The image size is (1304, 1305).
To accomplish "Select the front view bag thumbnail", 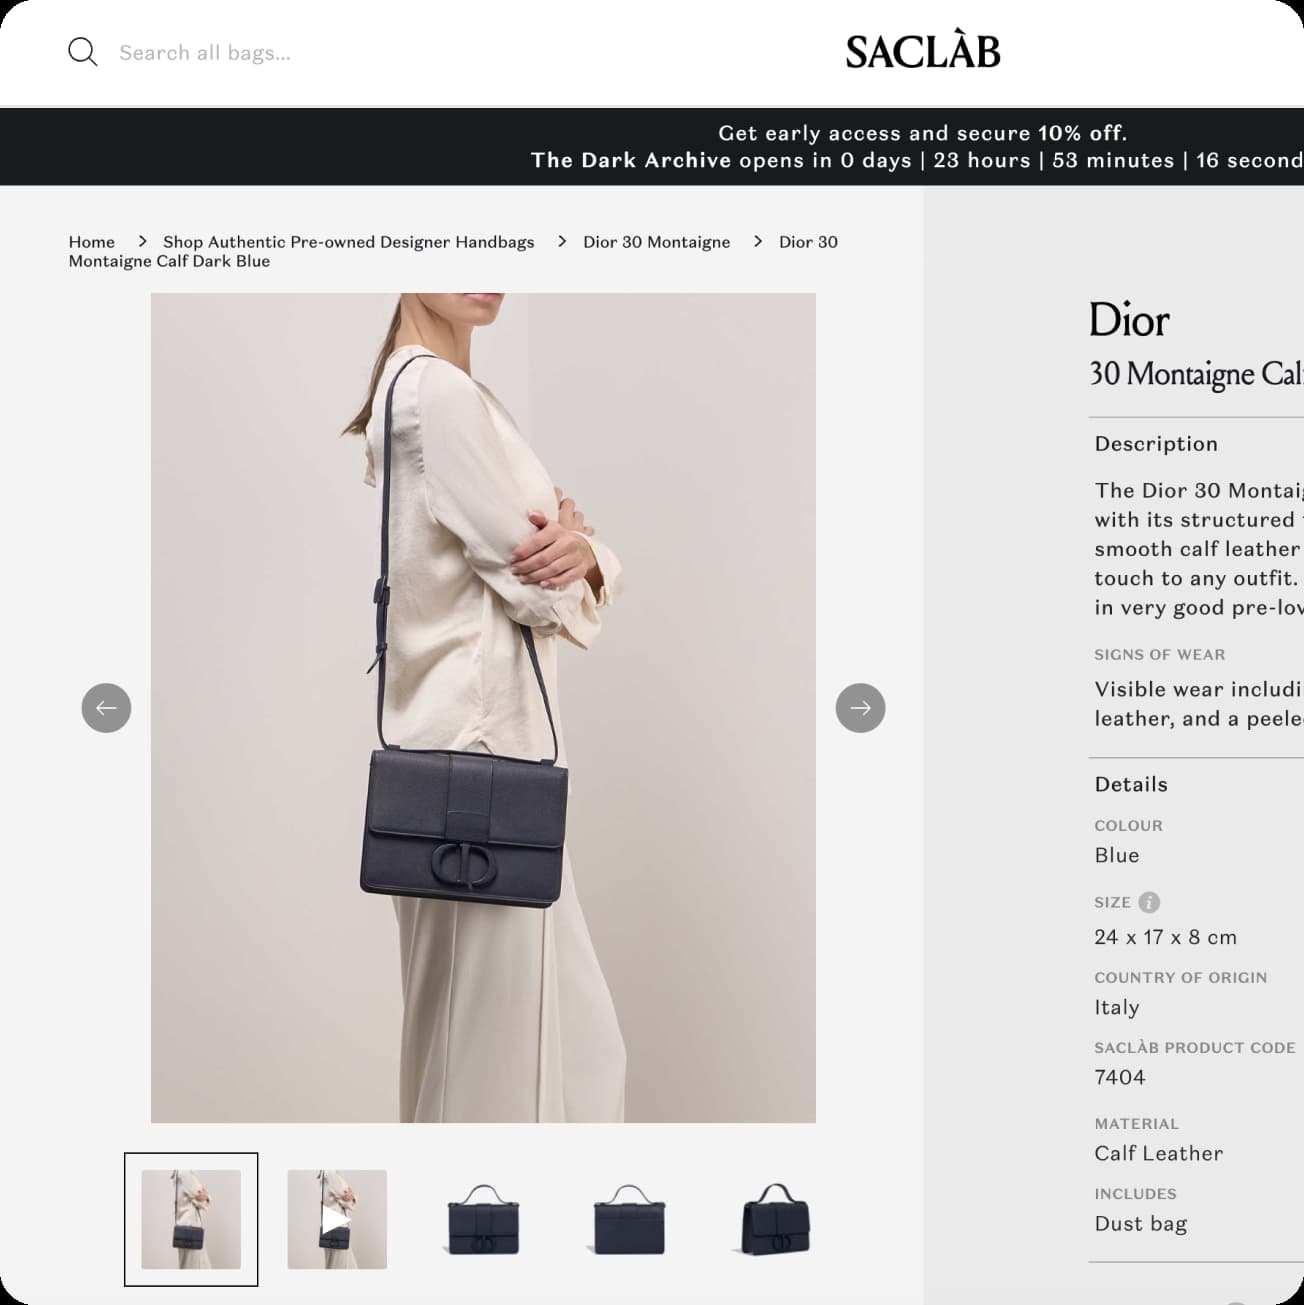I will (483, 1219).
